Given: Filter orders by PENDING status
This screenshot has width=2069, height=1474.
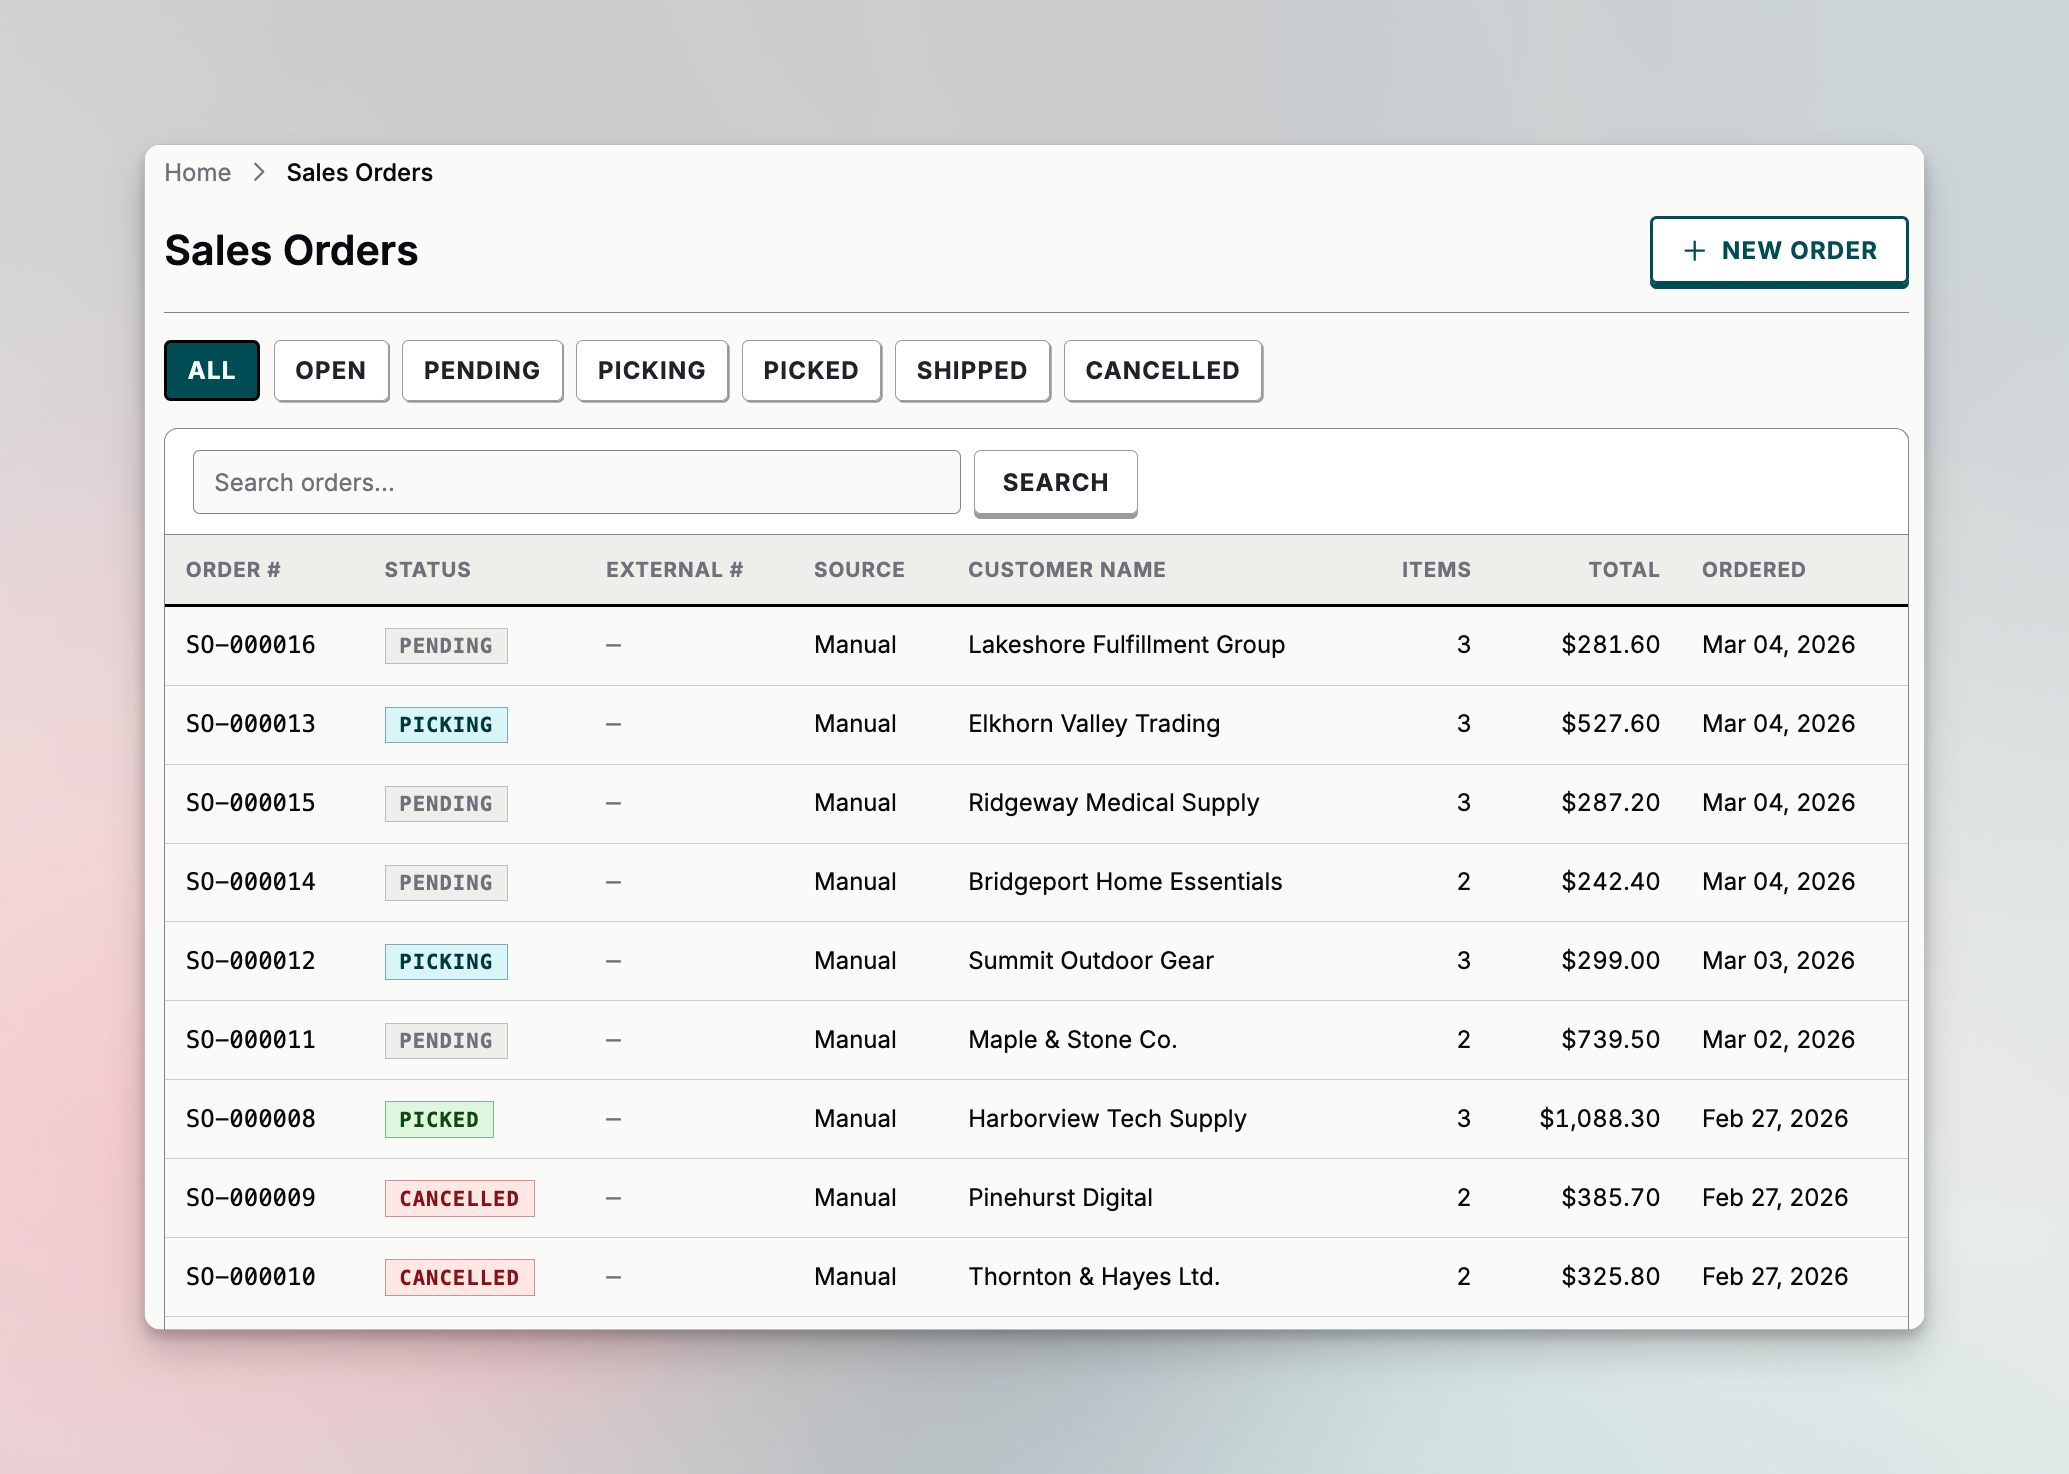Looking at the screenshot, I should (482, 370).
